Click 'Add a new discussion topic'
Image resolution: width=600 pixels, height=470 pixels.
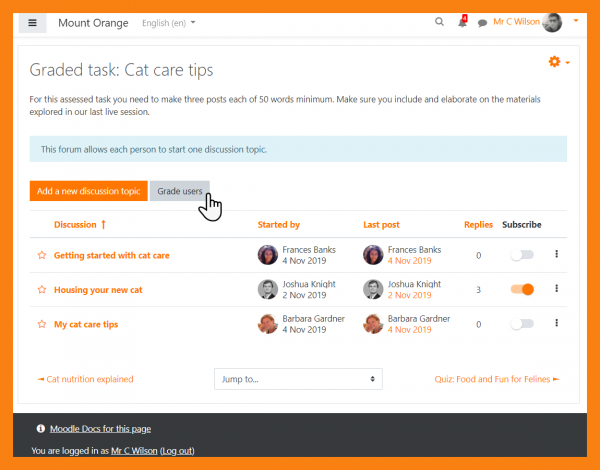(89, 190)
